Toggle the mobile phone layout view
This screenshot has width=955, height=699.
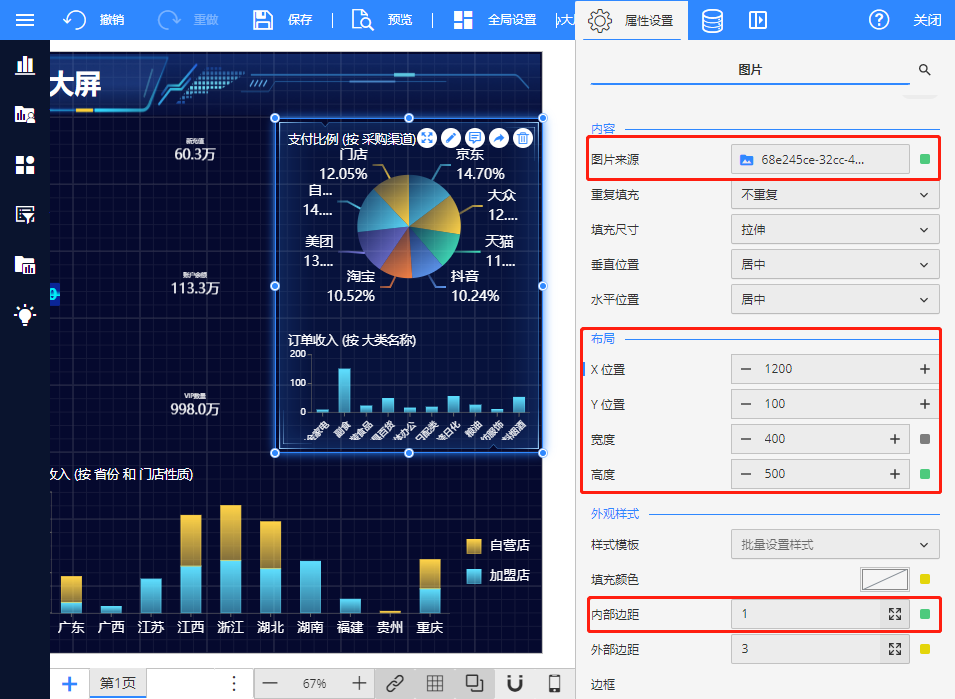pyautogui.click(x=554, y=683)
